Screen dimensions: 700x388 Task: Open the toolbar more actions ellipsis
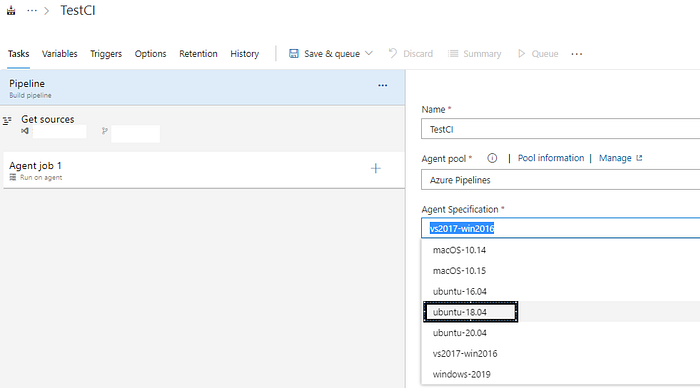pyautogui.click(x=577, y=54)
